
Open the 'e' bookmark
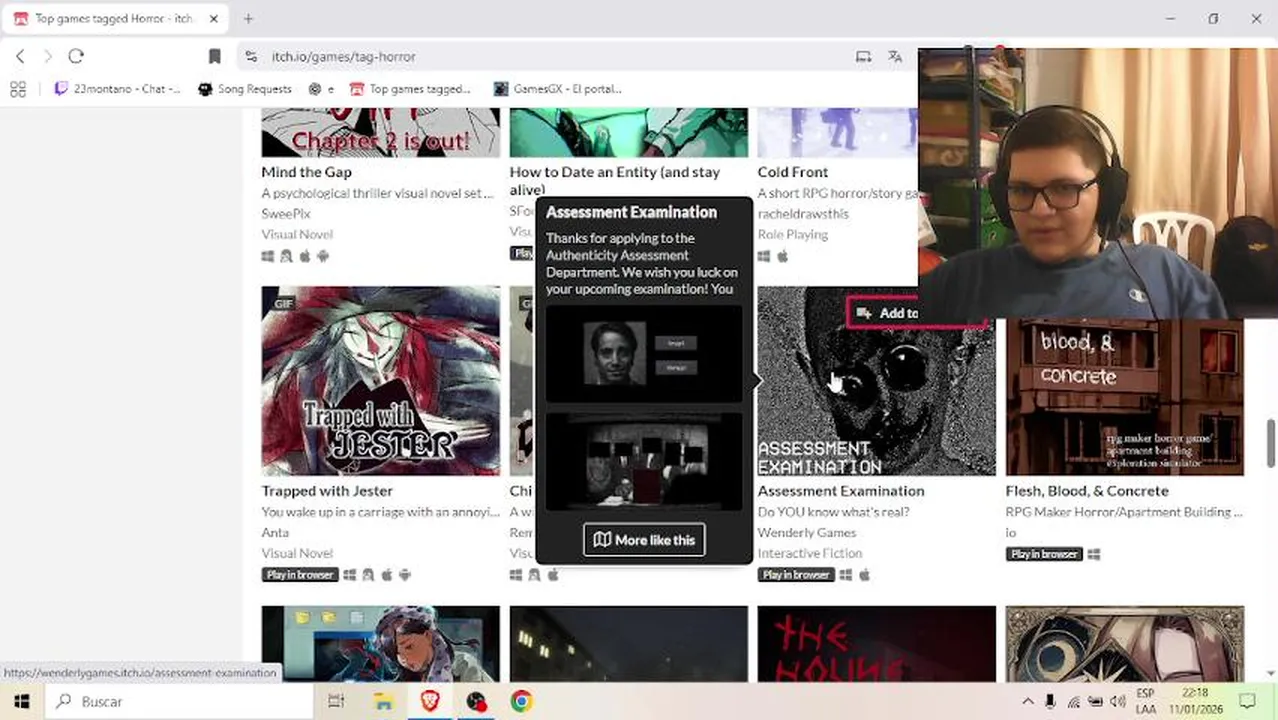point(321,89)
